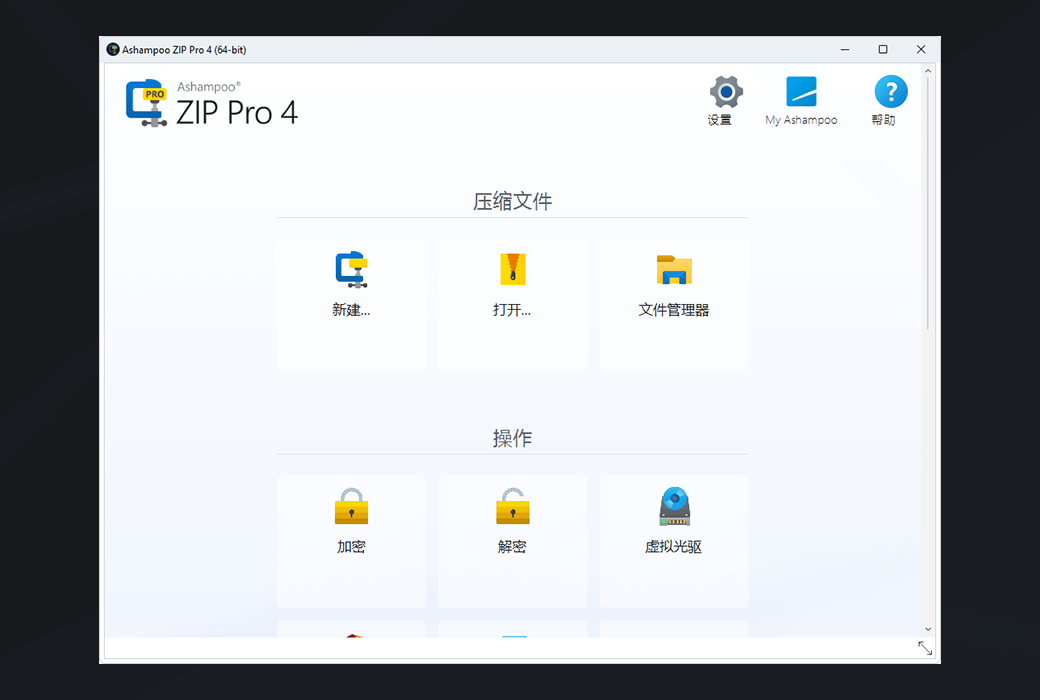
Task: Minimize the Ashampoo ZIP Pro window
Action: (845, 50)
